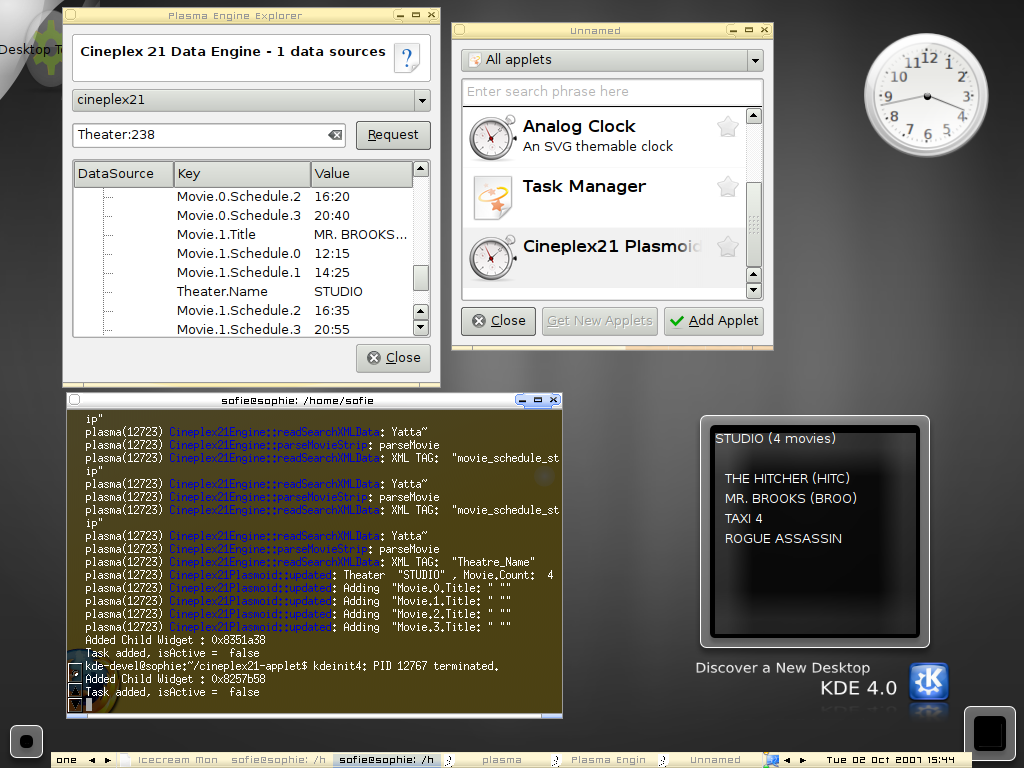1024x768 pixels.
Task: Click the help question mark icon in Plasma Engine Explorer
Action: [x=407, y=59]
